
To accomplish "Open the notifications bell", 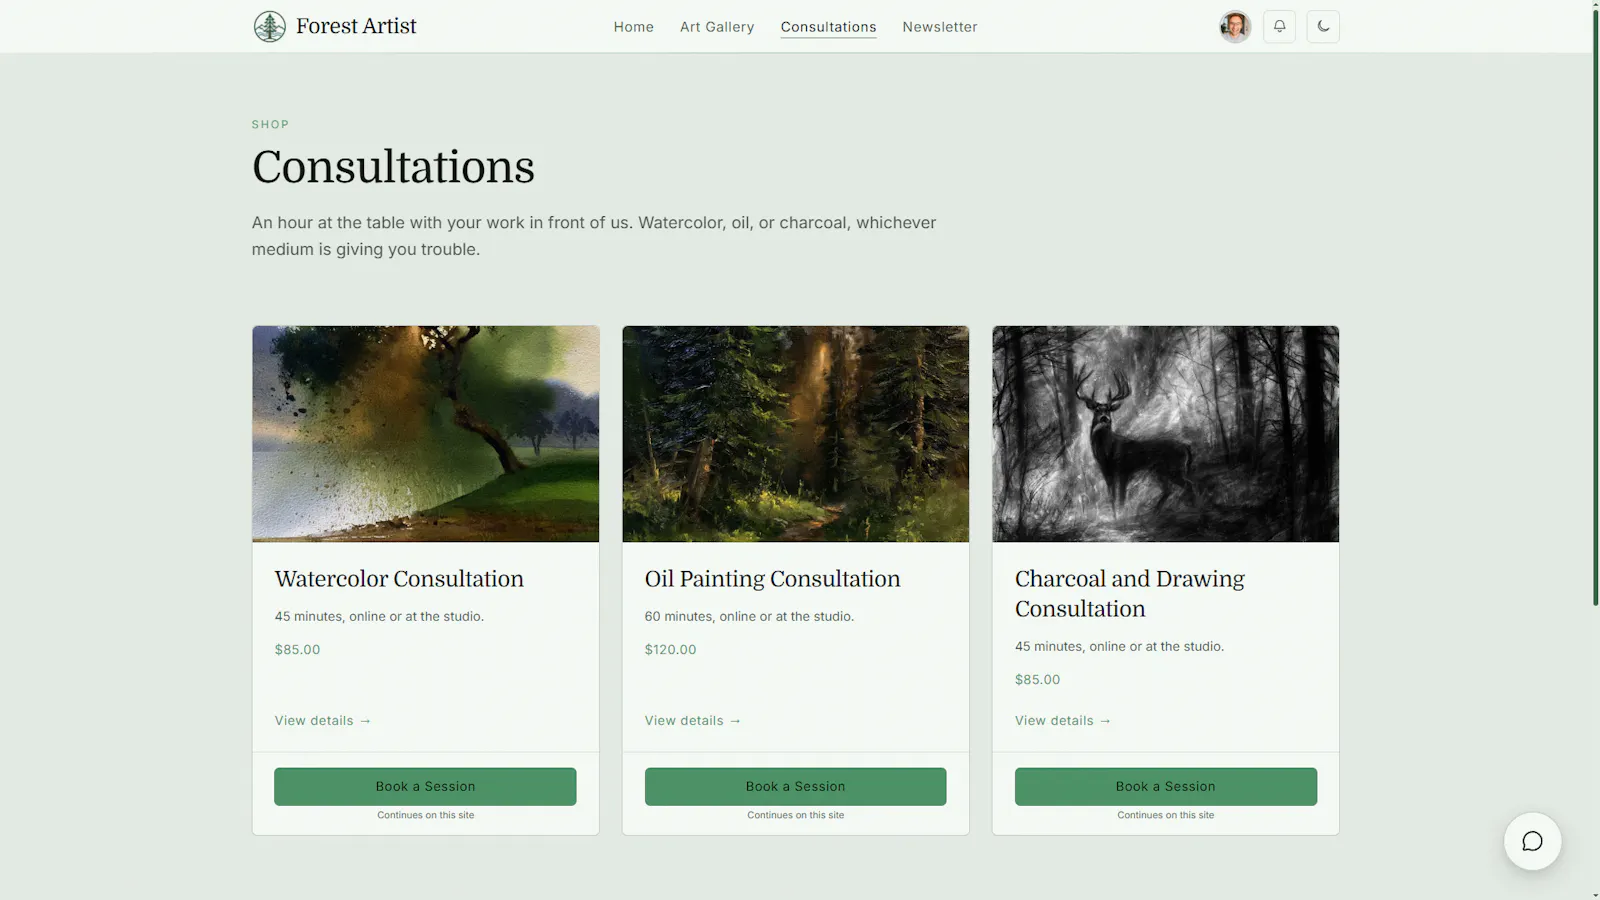I will click(x=1279, y=26).
